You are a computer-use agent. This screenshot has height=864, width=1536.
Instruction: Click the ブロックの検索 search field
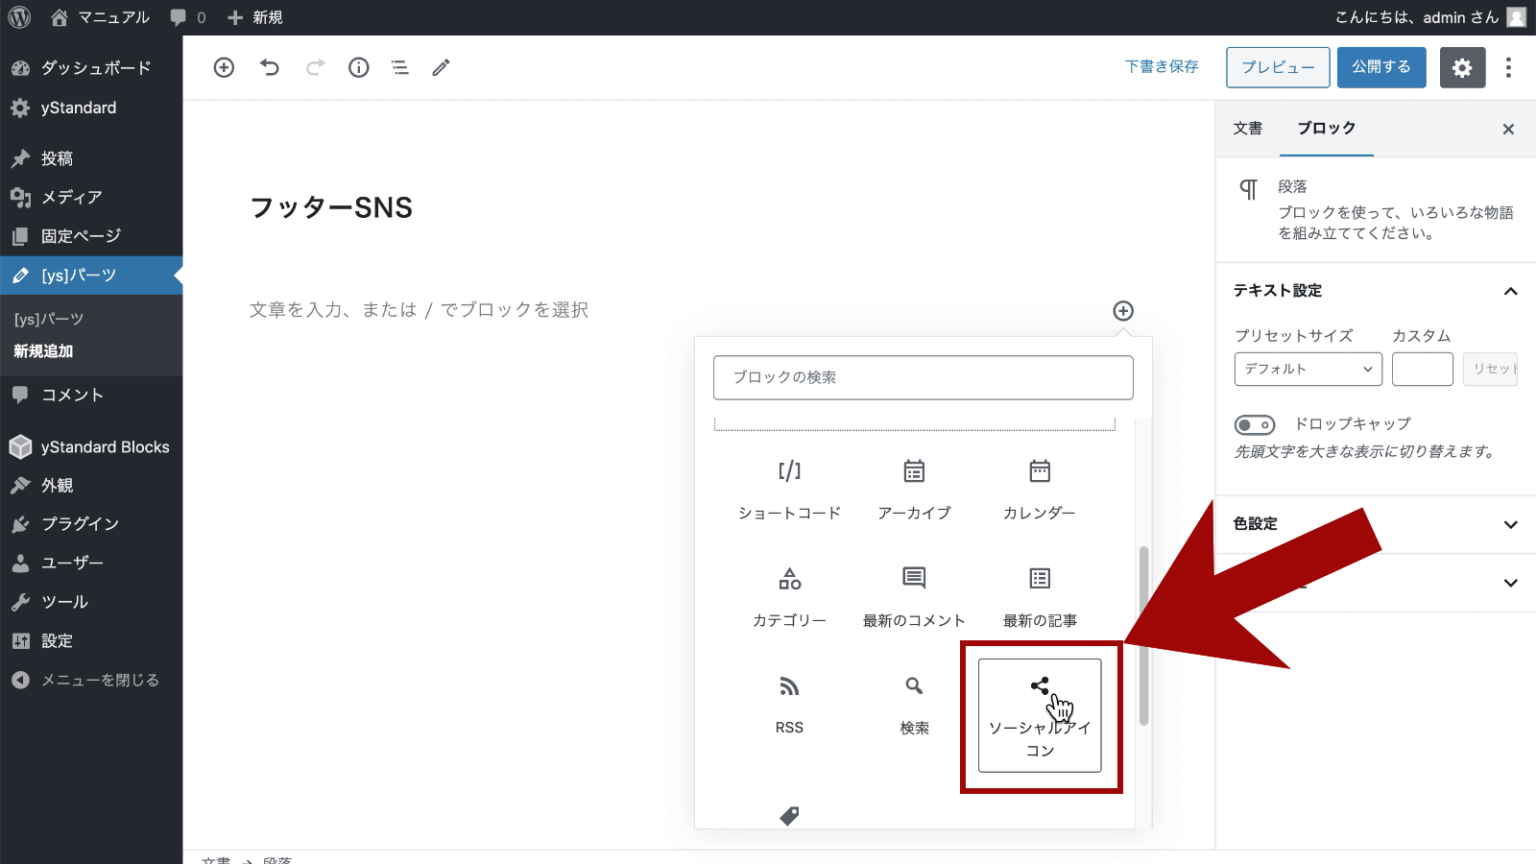922,377
